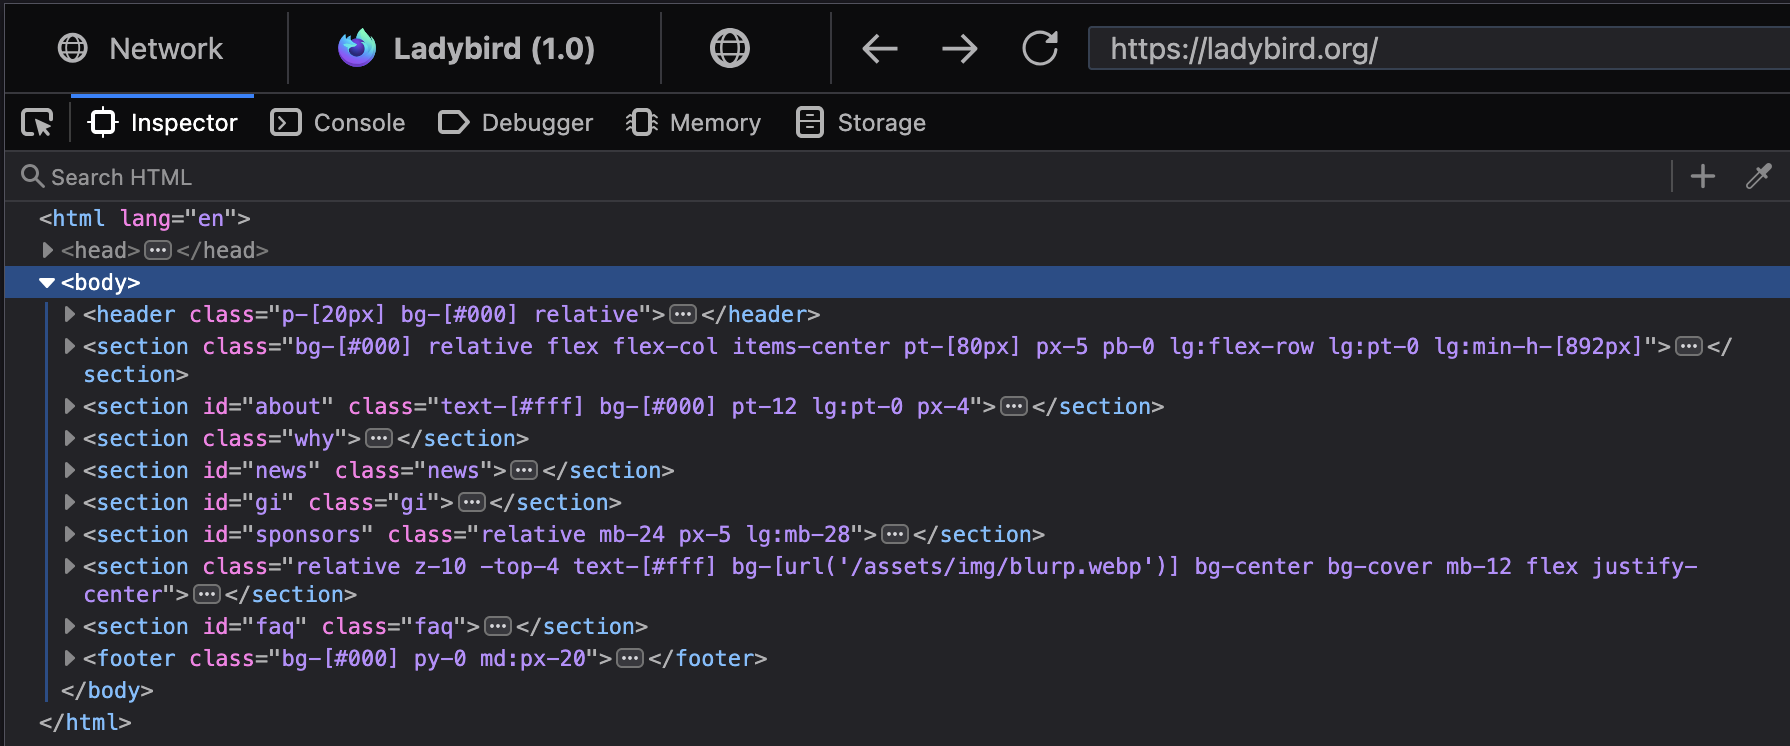The height and width of the screenshot is (746, 1790).
Task: Expand the footer element node
Action: tap(69, 658)
